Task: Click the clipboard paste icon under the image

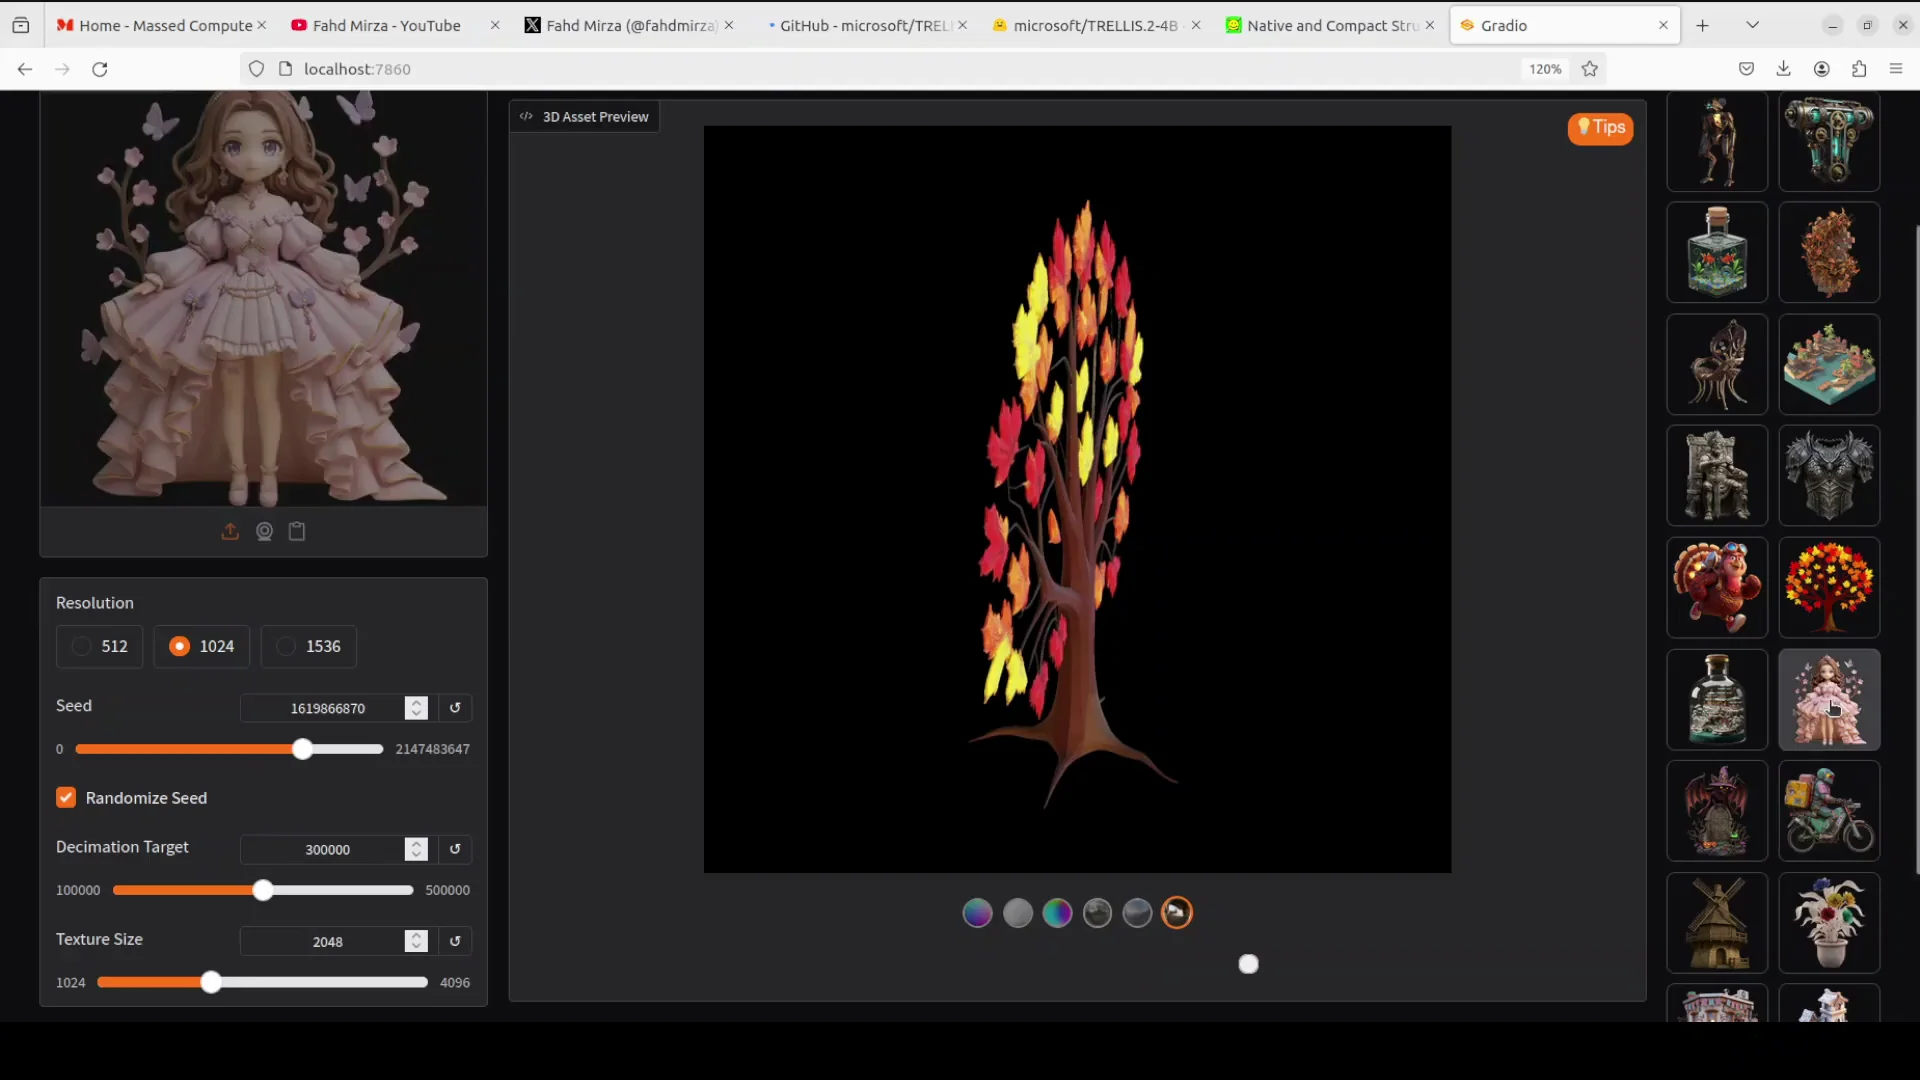Action: coord(297,532)
